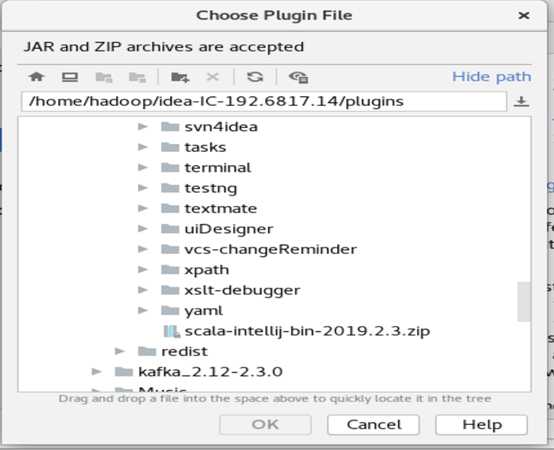Click the file tree vertical scrollbar thumb
The image size is (554, 450).
point(524,302)
